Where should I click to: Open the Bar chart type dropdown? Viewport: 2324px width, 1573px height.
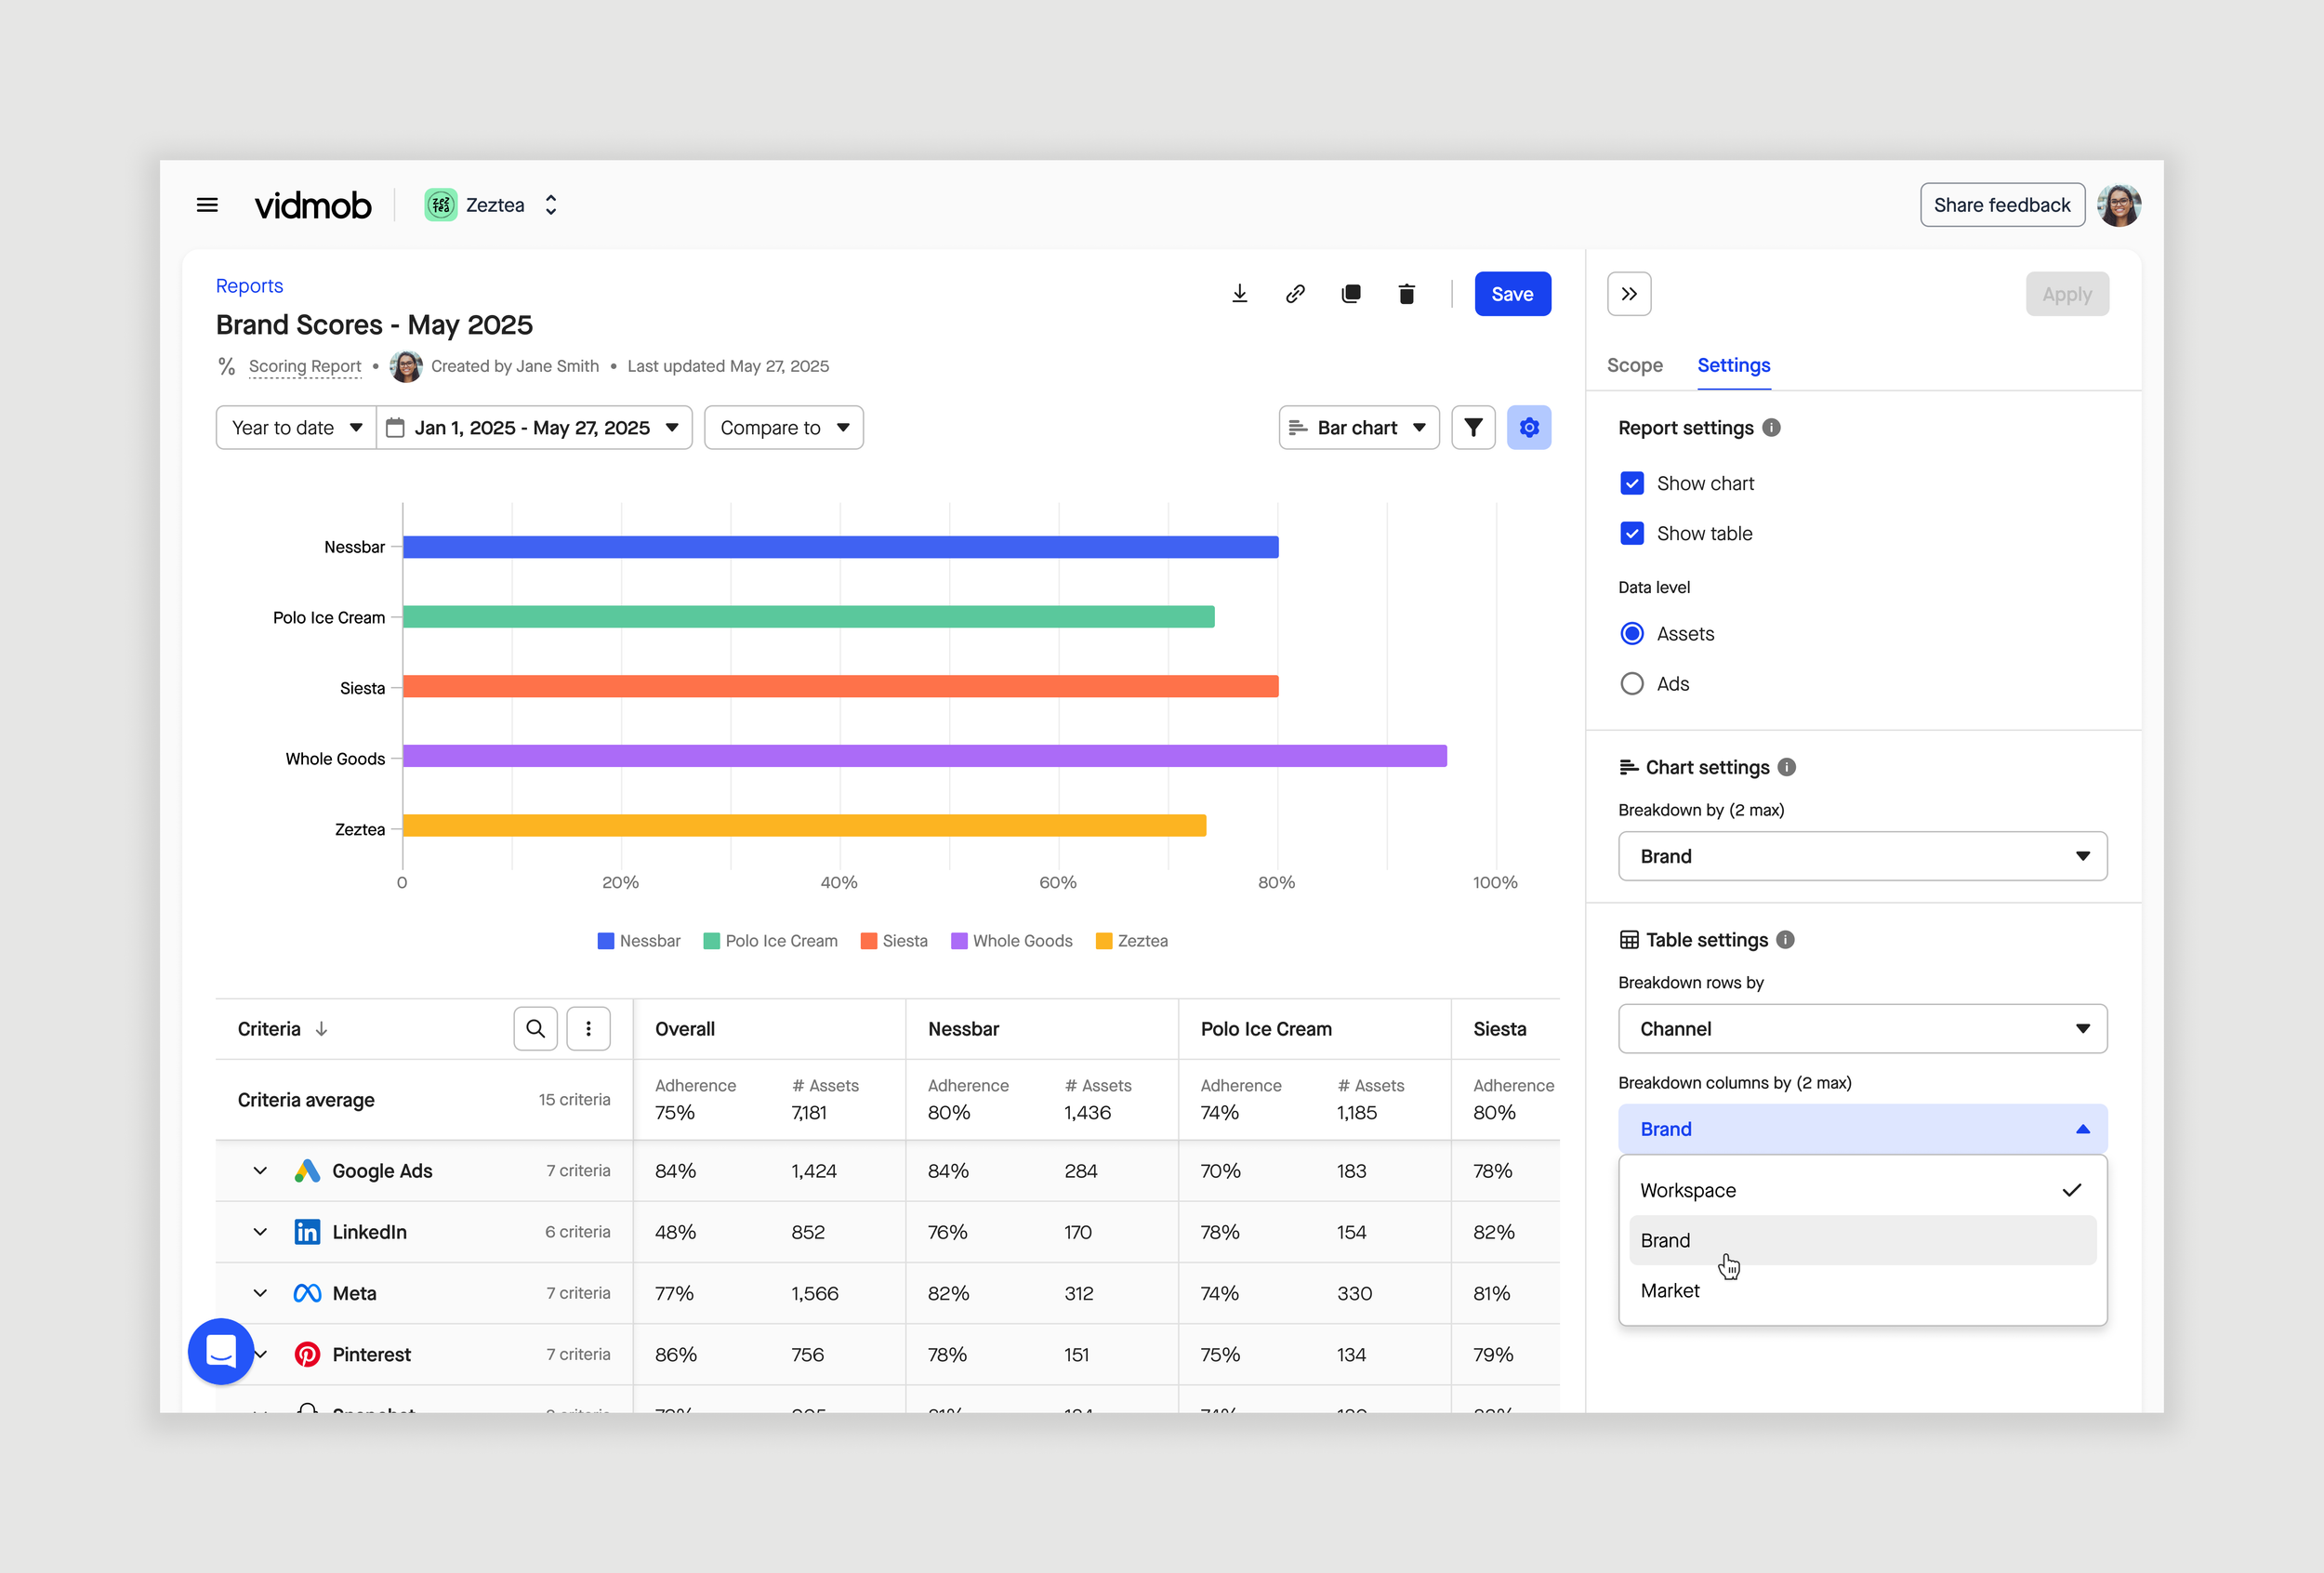pyautogui.click(x=1358, y=427)
